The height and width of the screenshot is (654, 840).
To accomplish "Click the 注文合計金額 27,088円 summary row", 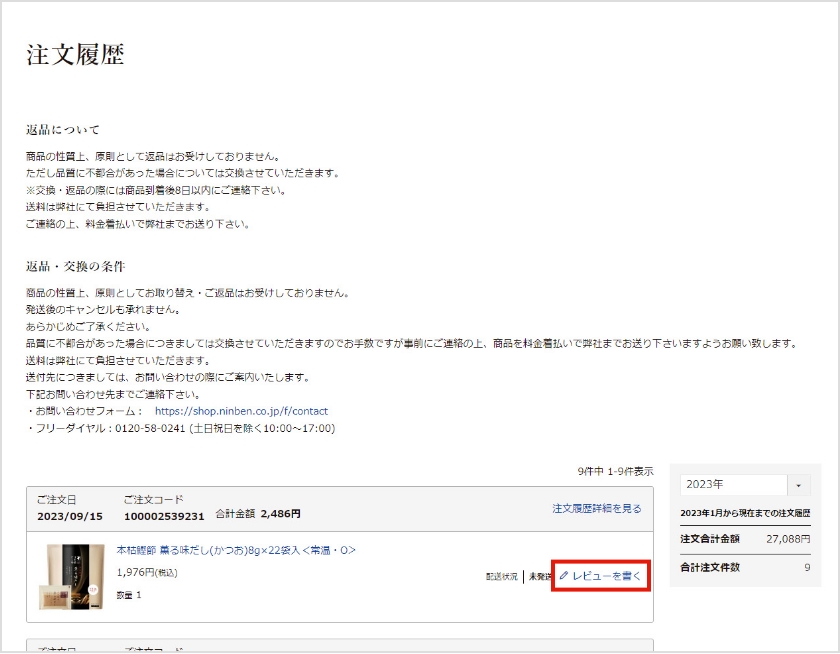I will 745,538.
